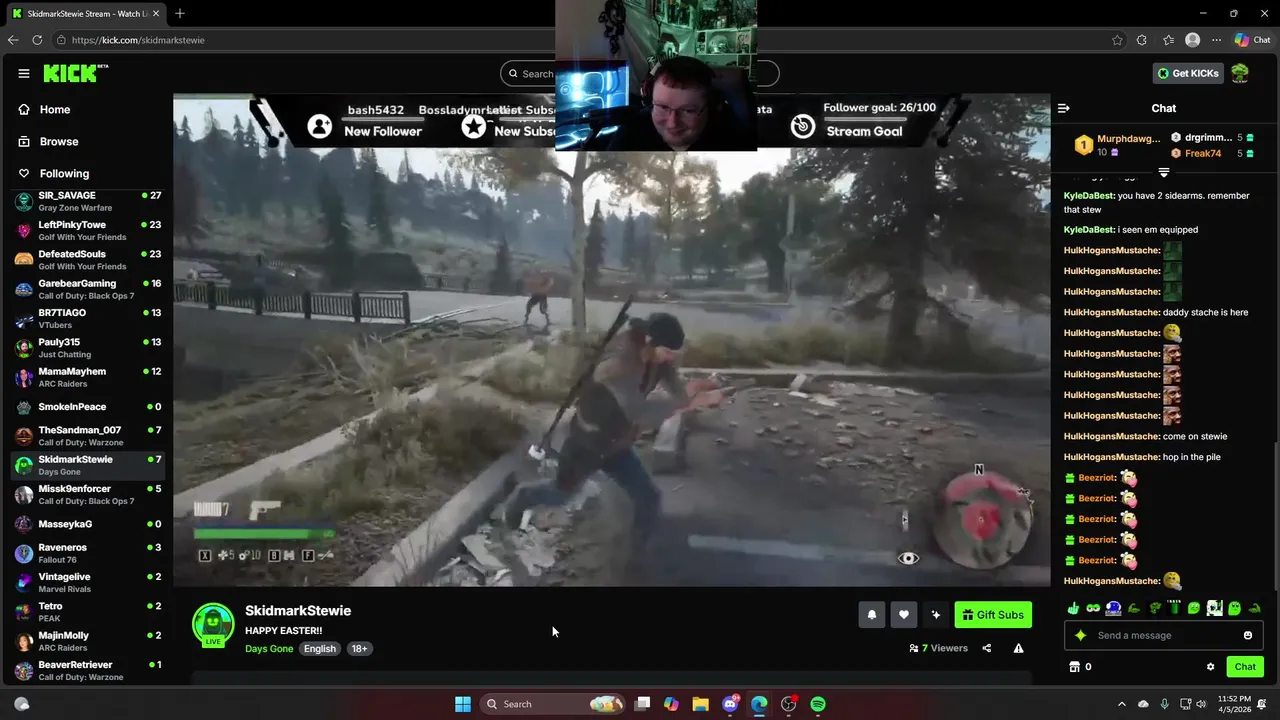This screenshot has height=720, width=1280.
Task: Click the English language tag
Action: pyautogui.click(x=320, y=648)
